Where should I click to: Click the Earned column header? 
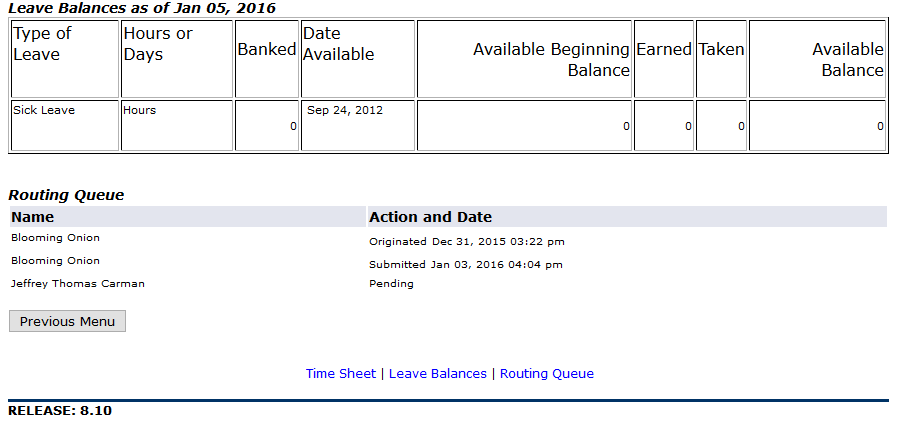click(664, 59)
